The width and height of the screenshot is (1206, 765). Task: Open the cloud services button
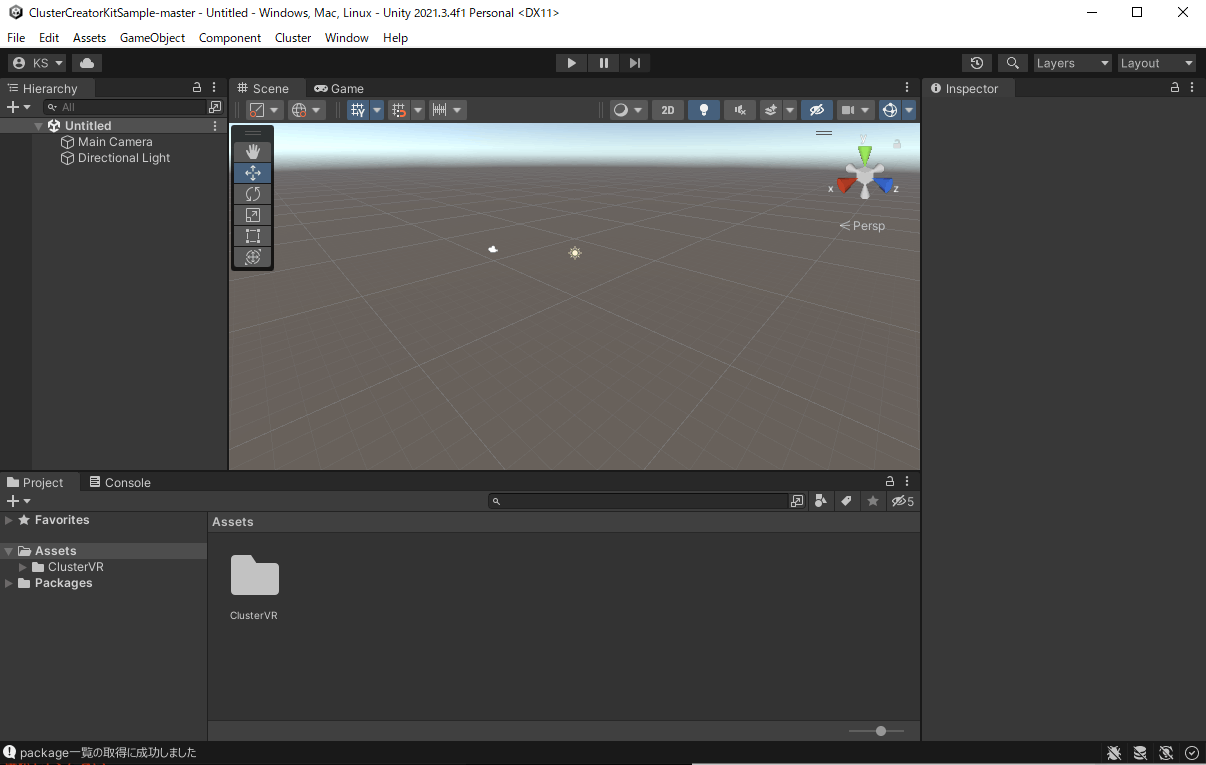[x=87, y=63]
